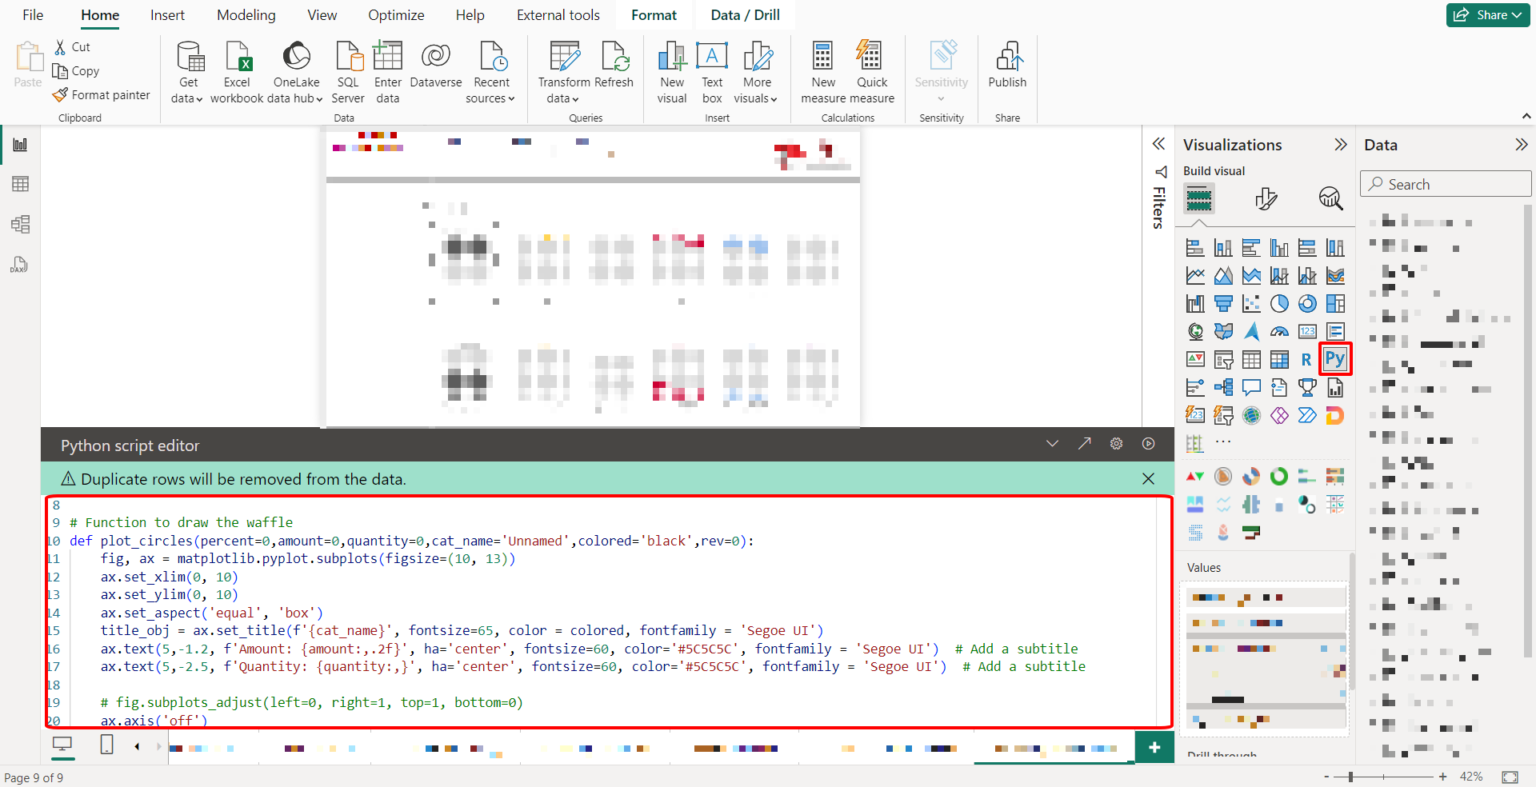Screen dimensions: 1536x787
Task: Select the card (123) visual
Action: click(1307, 331)
